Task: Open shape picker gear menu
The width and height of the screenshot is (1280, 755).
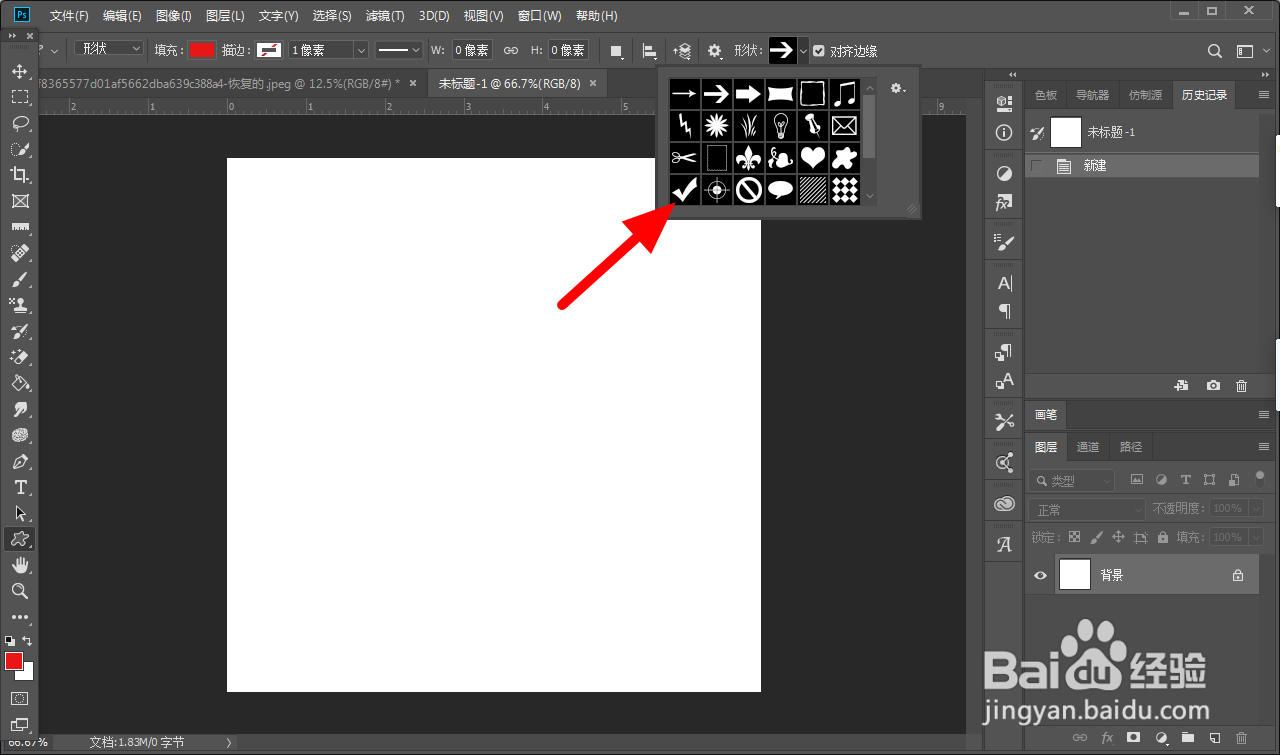Action: tap(897, 88)
